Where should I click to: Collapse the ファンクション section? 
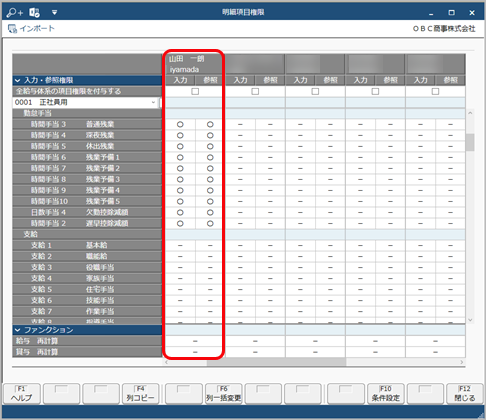[18, 330]
